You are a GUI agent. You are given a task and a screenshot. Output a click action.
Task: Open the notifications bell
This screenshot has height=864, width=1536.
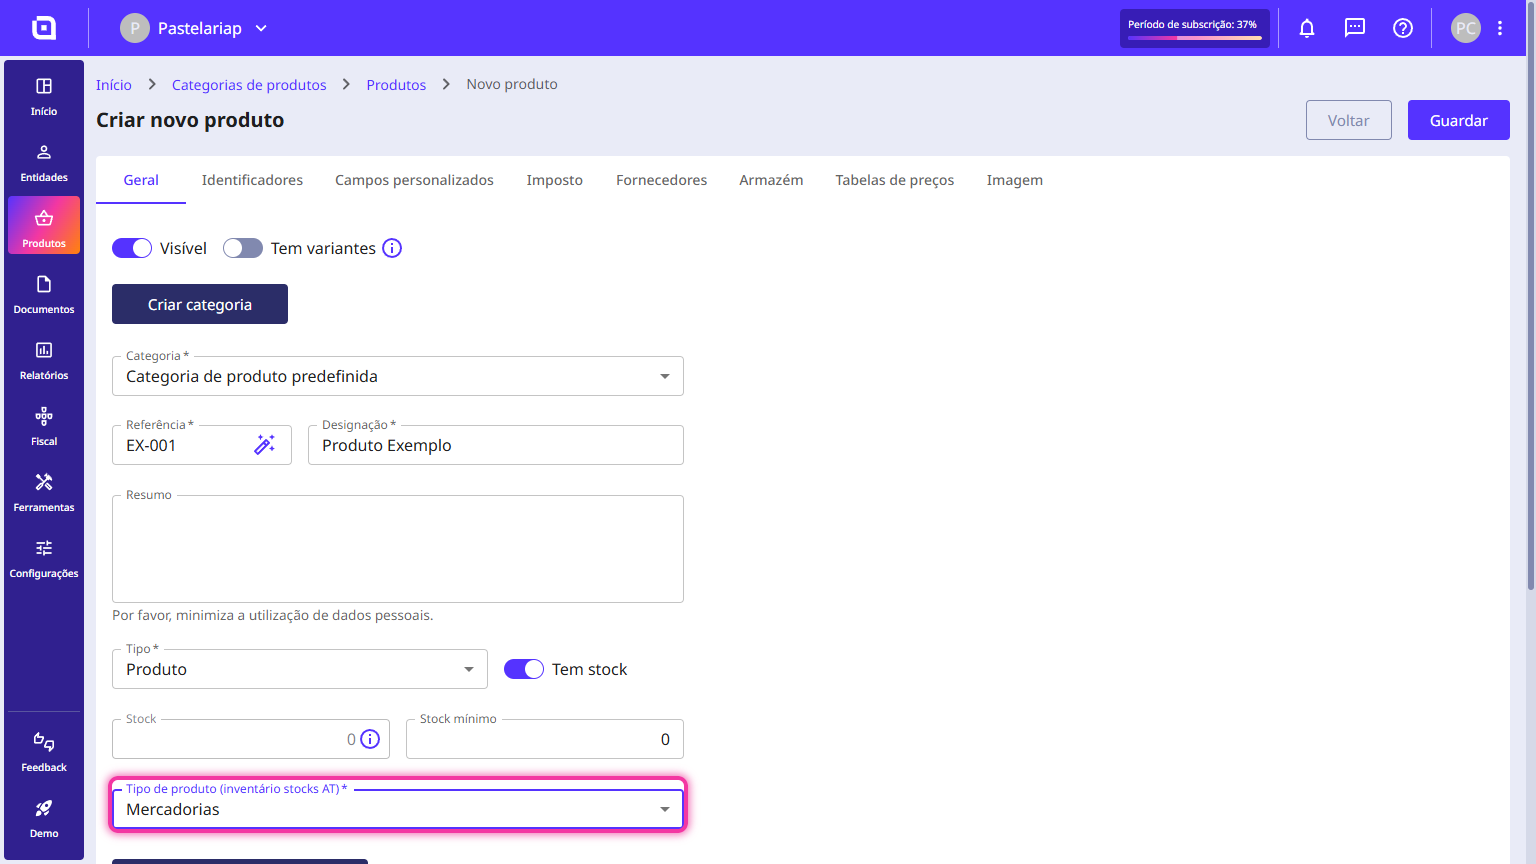pos(1307,28)
